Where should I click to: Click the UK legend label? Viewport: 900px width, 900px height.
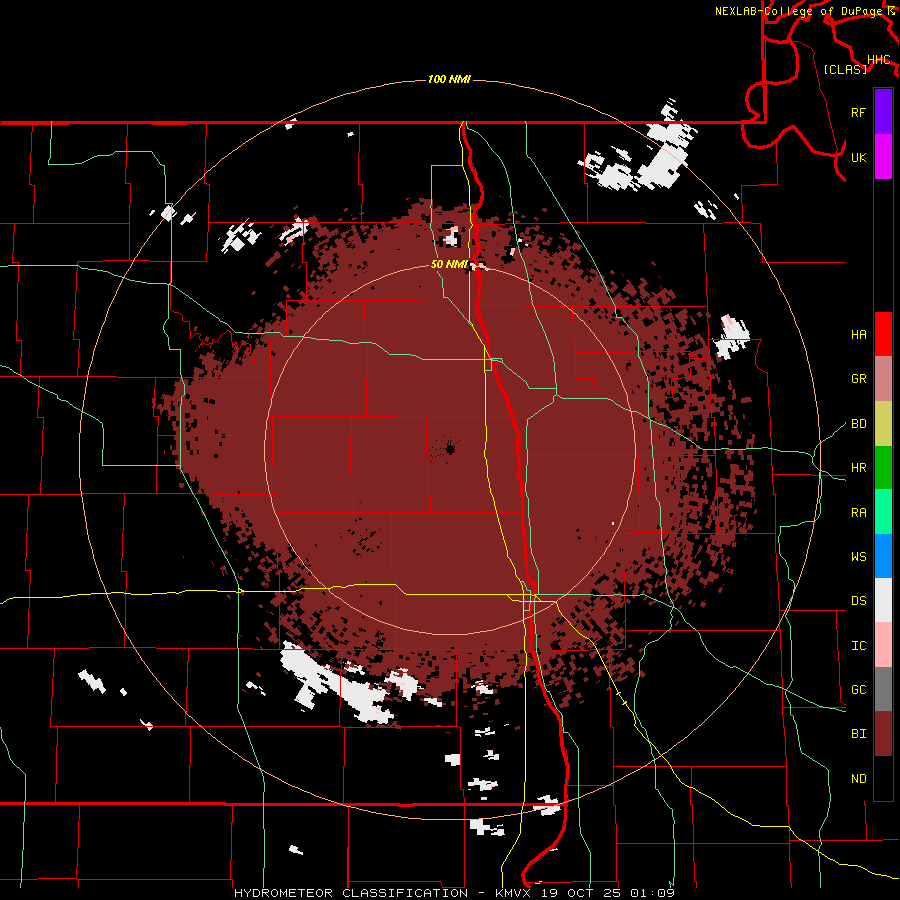click(x=858, y=157)
